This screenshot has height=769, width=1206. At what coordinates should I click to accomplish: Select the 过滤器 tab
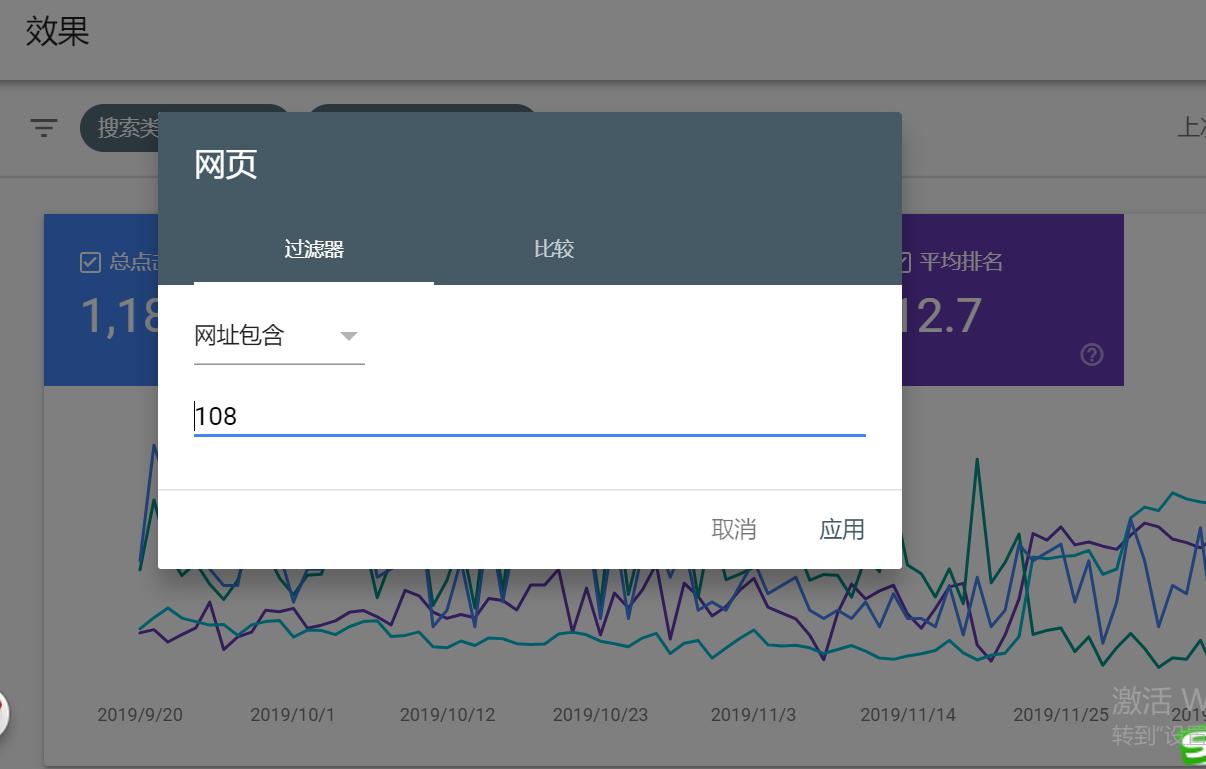pyautogui.click(x=313, y=248)
